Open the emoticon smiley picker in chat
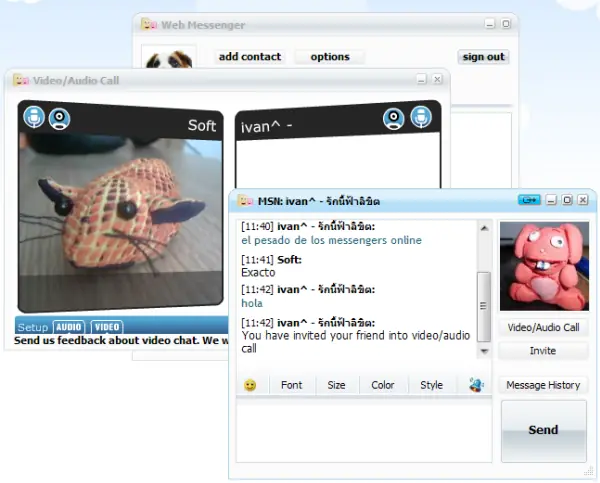600x483 pixels. (x=250, y=385)
